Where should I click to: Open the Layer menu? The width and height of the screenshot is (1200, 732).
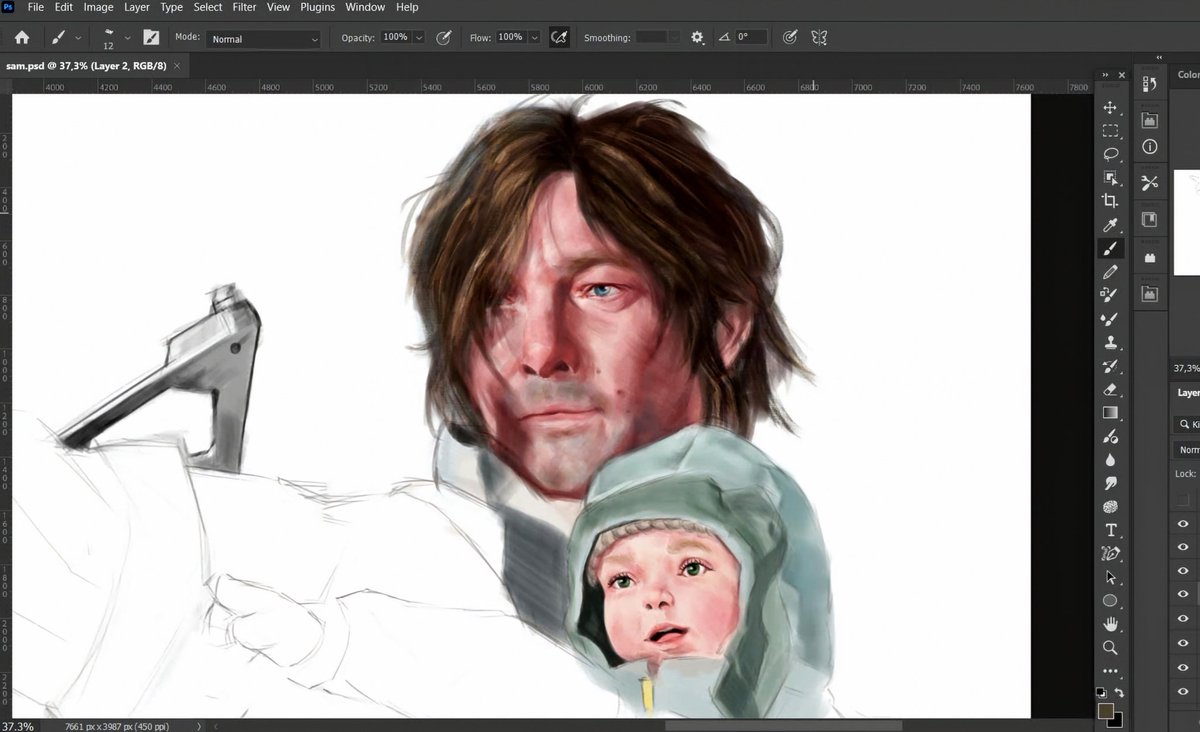[137, 7]
